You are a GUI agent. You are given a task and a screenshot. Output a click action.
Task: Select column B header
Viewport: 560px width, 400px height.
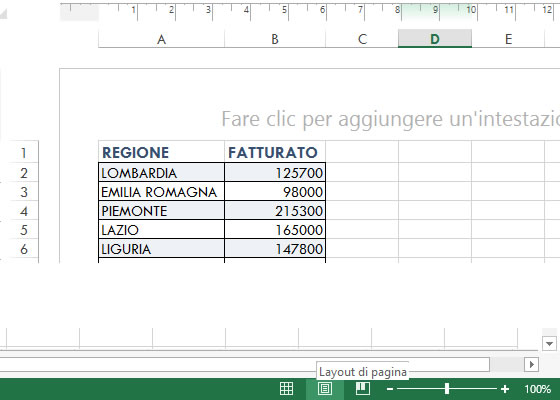point(275,39)
